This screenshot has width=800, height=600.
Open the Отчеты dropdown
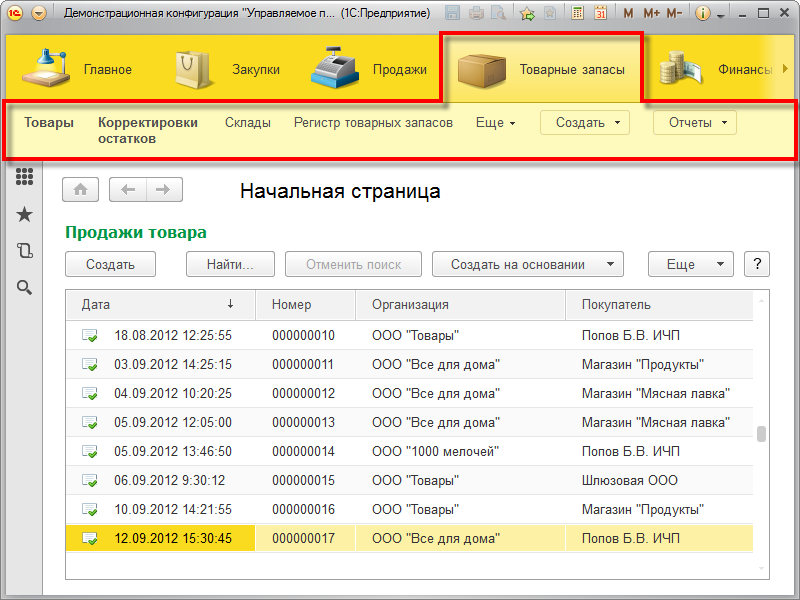[x=694, y=121]
